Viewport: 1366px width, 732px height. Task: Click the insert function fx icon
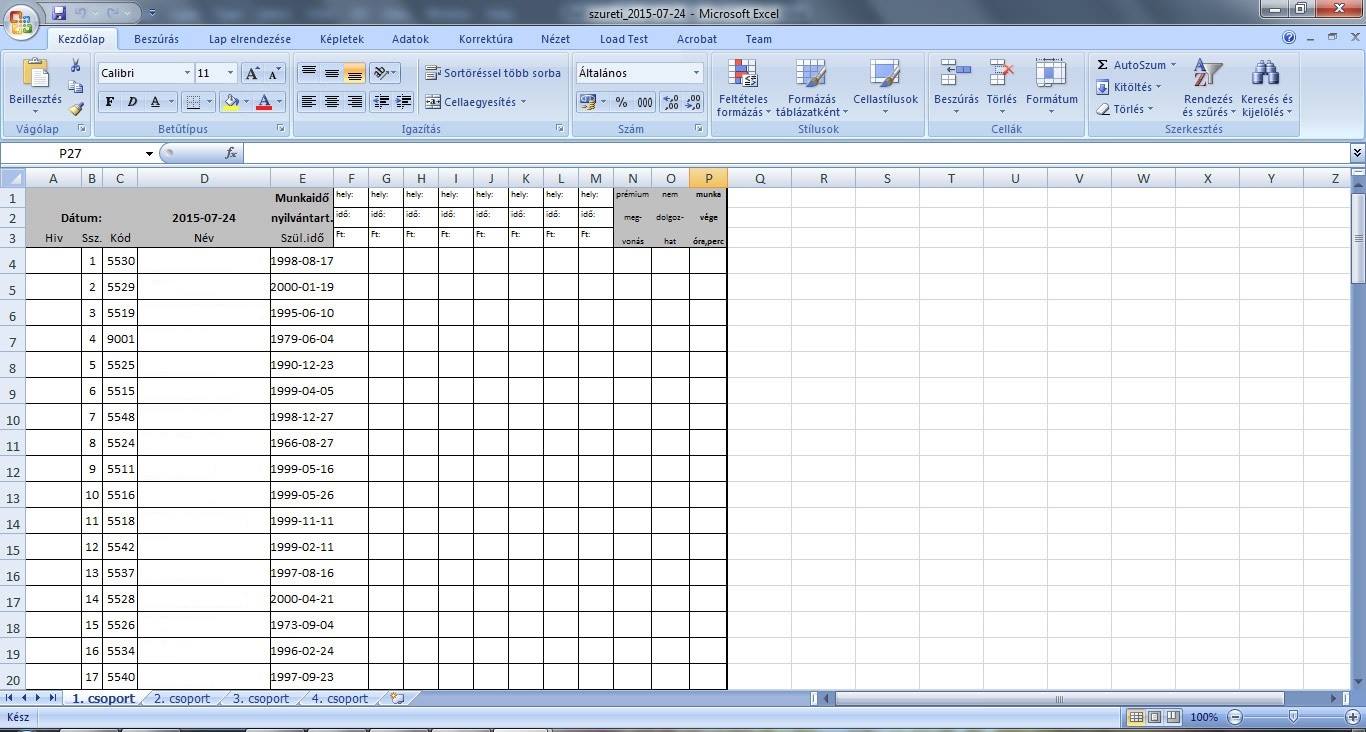231,153
